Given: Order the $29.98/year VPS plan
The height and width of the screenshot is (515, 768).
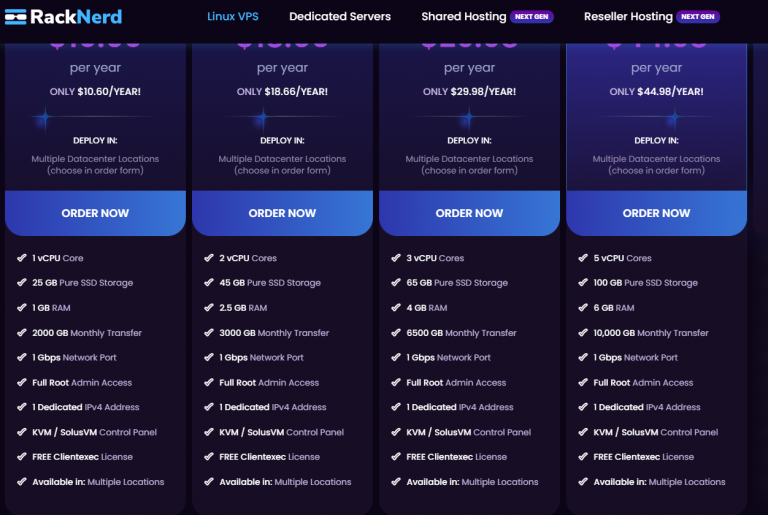Looking at the screenshot, I should click(469, 213).
